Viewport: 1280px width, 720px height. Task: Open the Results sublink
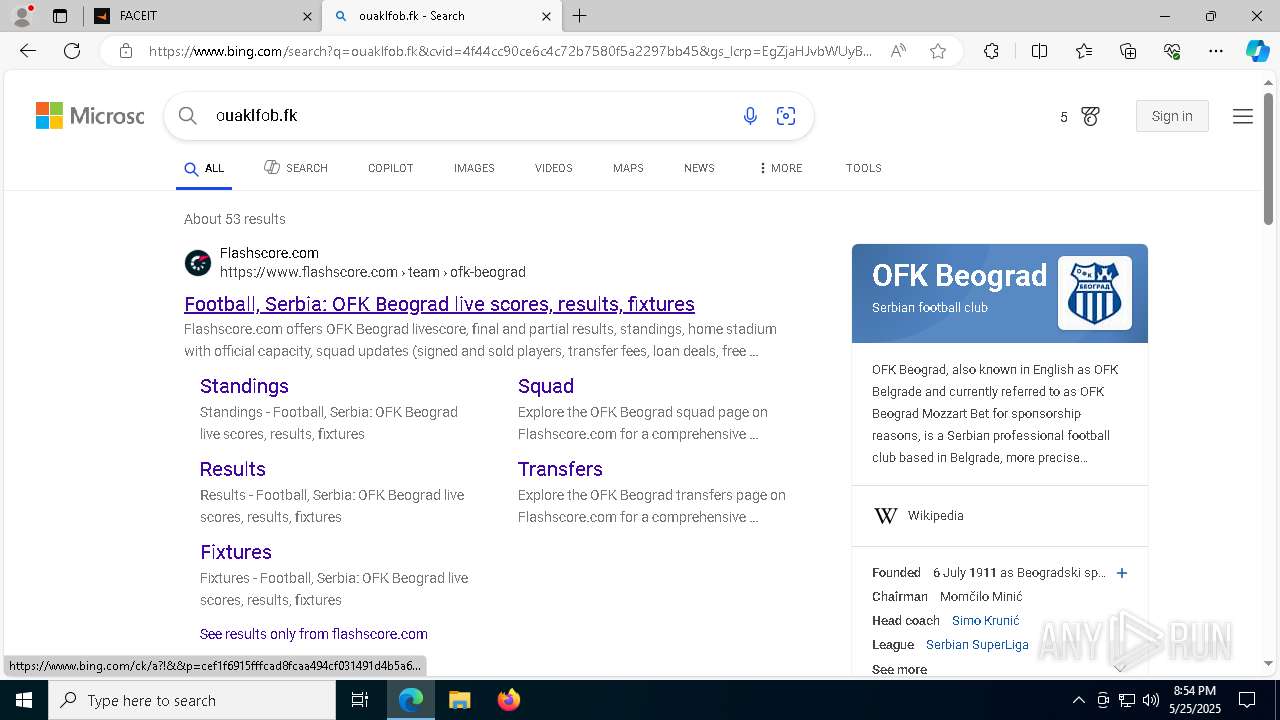pyautogui.click(x=233, y=469)
